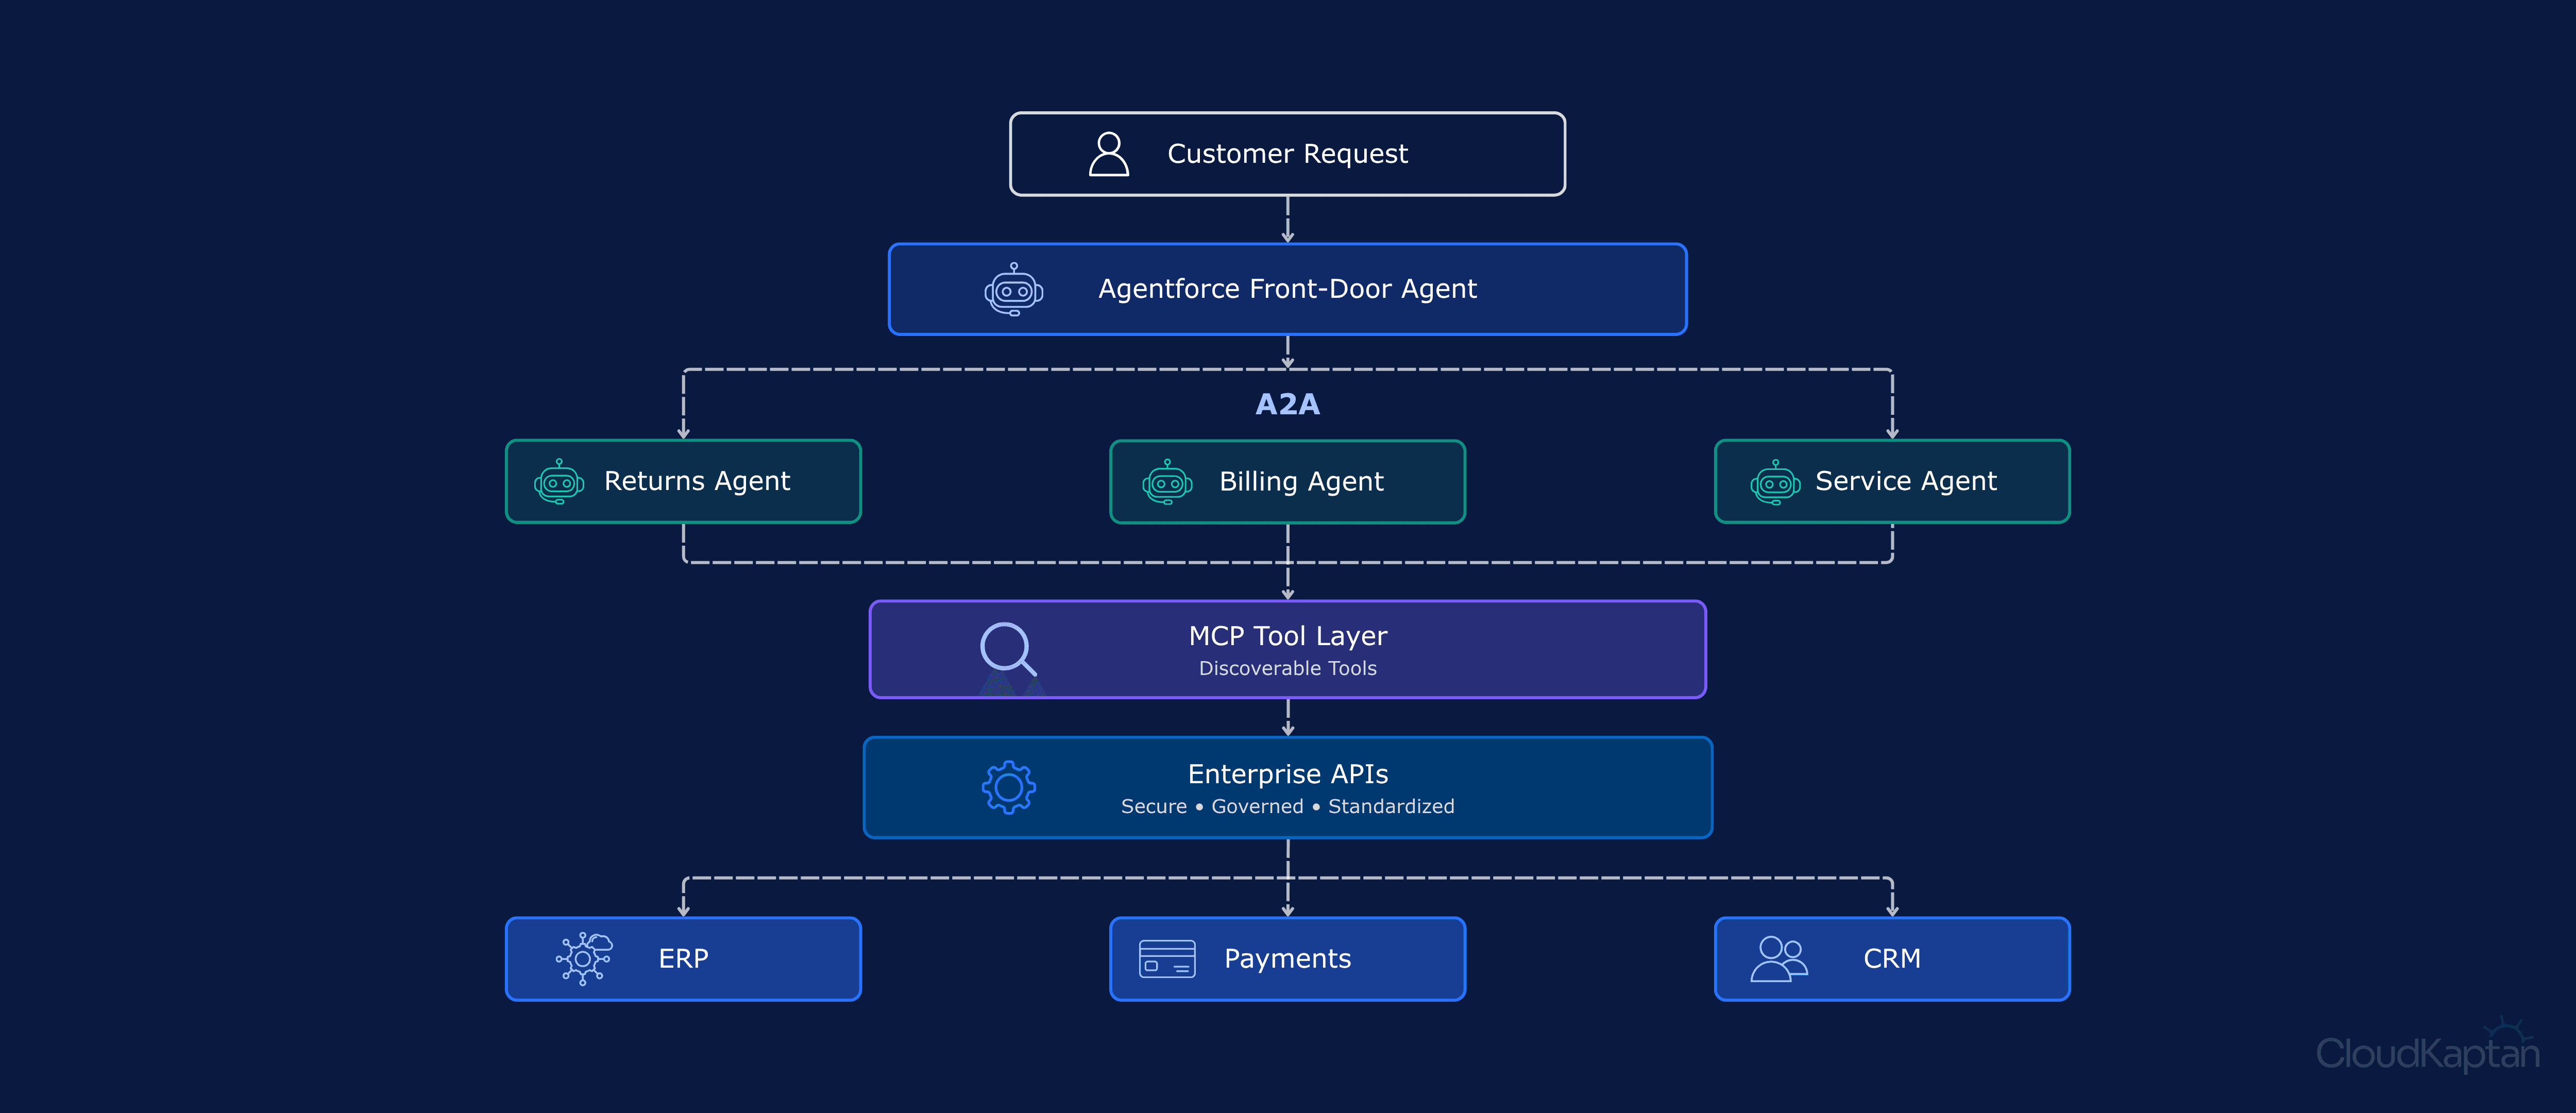
Task: Click the ERP gear-cloud icon
Action: [x=584, y=959]
